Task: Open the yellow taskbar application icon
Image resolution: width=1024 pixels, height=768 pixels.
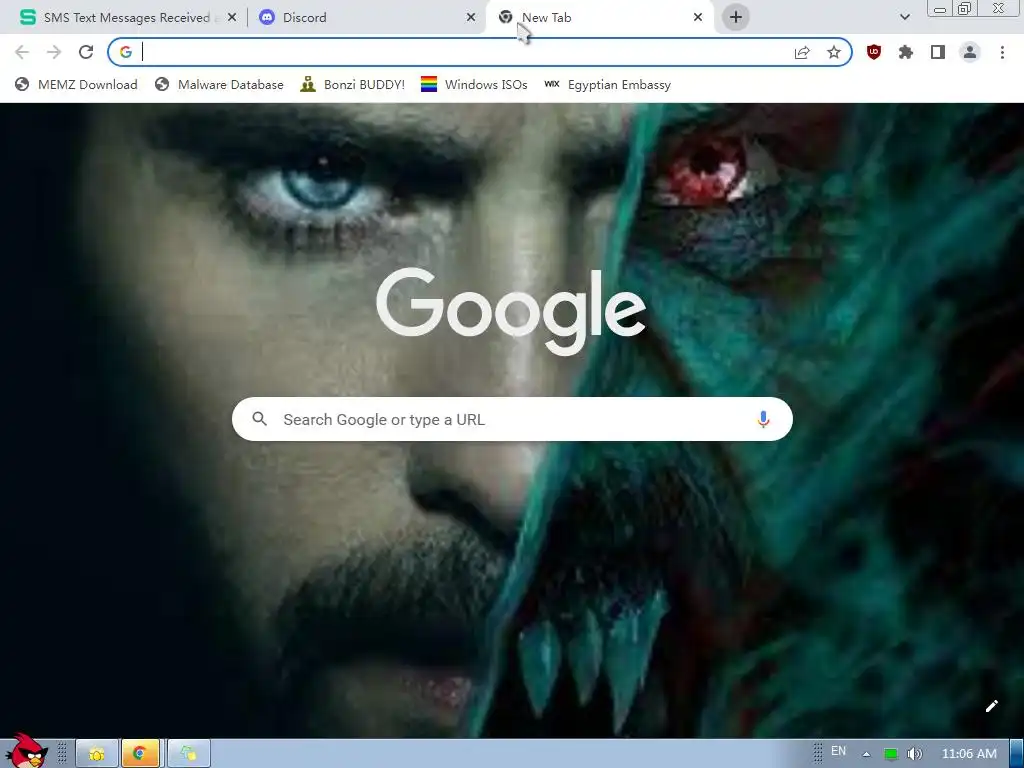Action: (97, 754)
